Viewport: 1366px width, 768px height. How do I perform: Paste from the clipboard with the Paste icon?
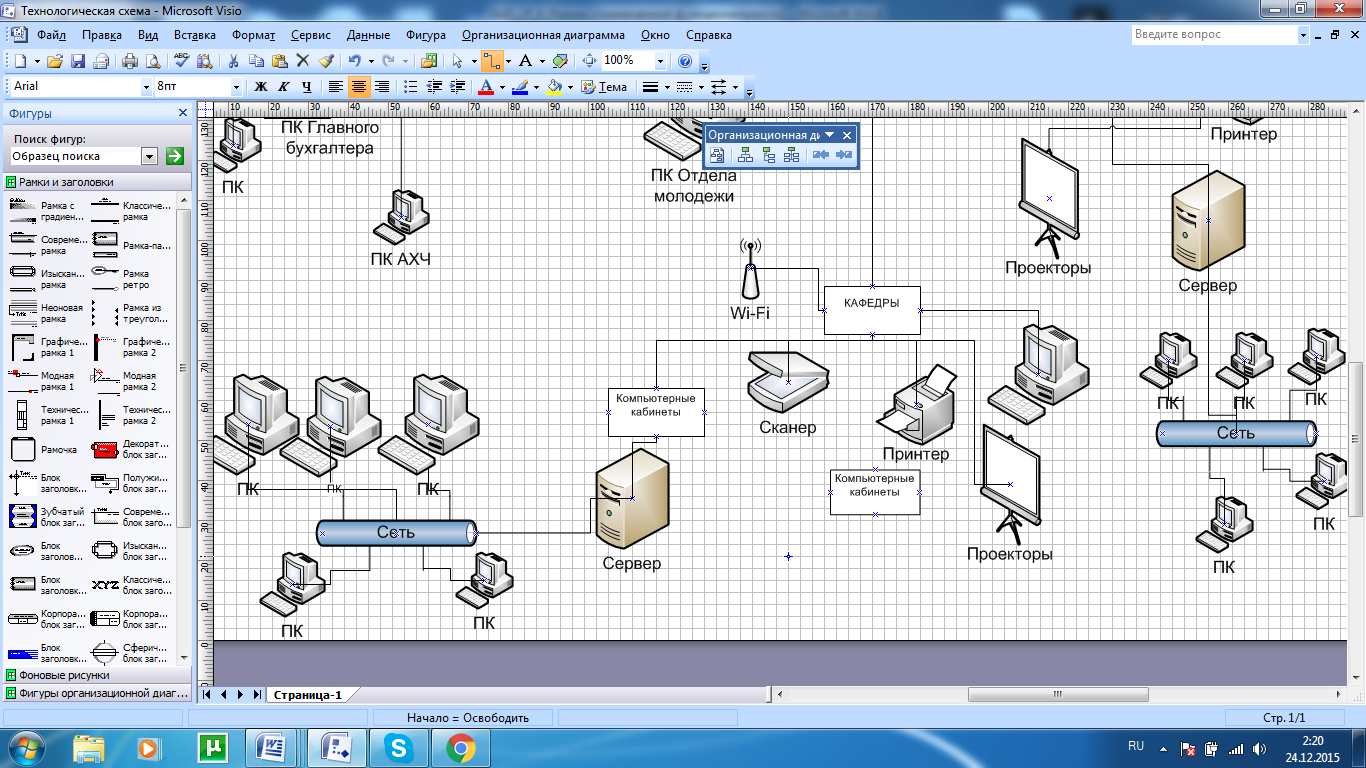(x=280, y=61)
